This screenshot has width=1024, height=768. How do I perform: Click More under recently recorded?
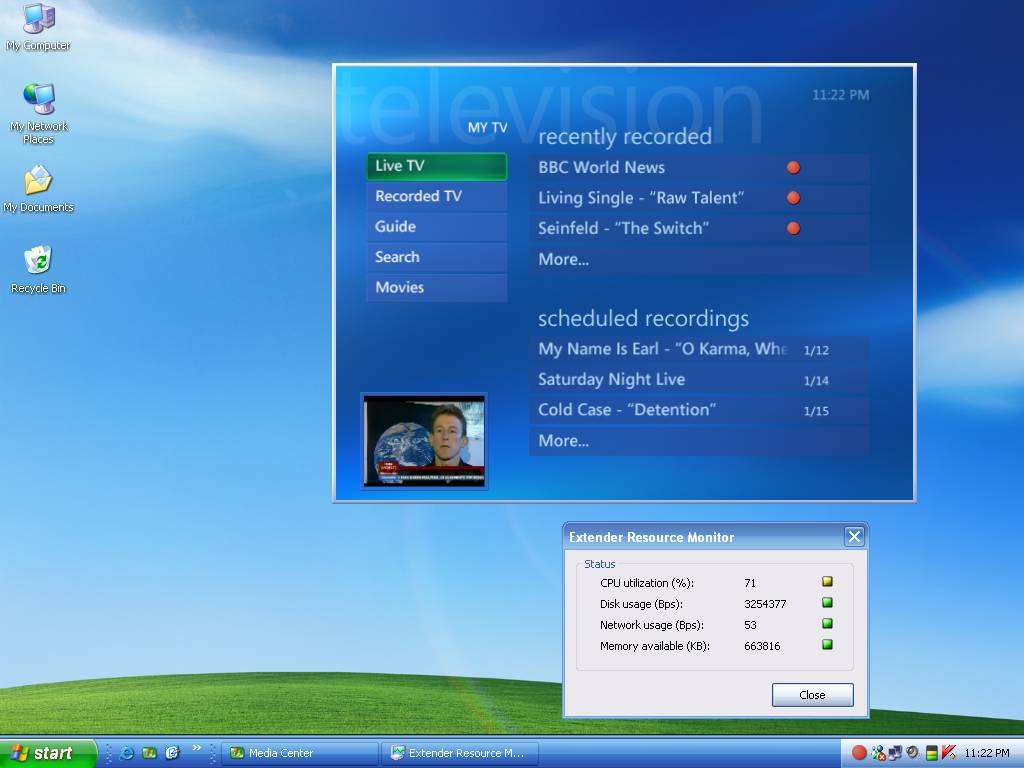pyautogui.click(x=564, y=260)
